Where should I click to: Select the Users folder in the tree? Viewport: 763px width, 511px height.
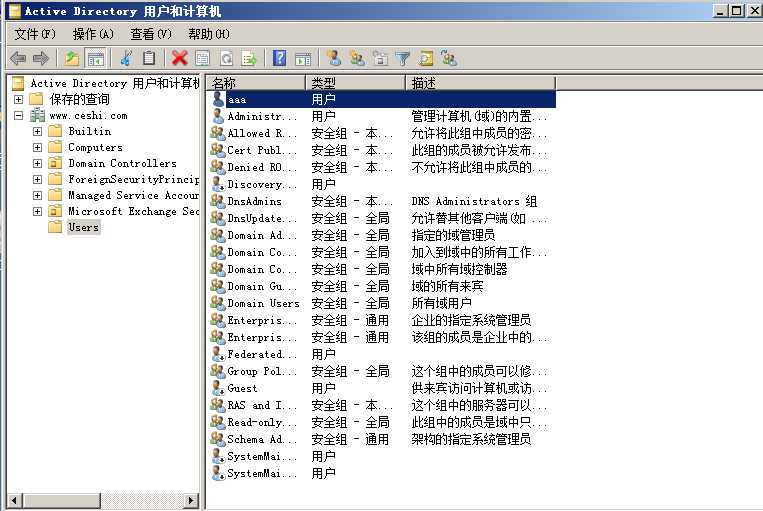coord(84,227)
